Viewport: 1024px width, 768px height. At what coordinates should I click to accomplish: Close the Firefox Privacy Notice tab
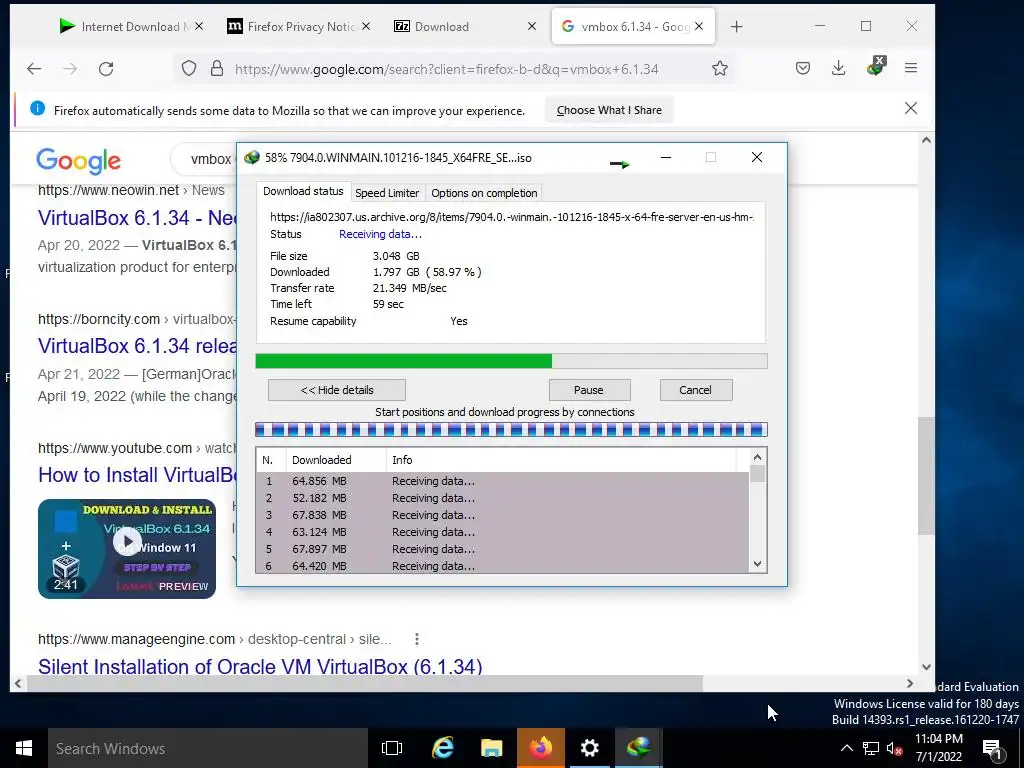(366, 26)
